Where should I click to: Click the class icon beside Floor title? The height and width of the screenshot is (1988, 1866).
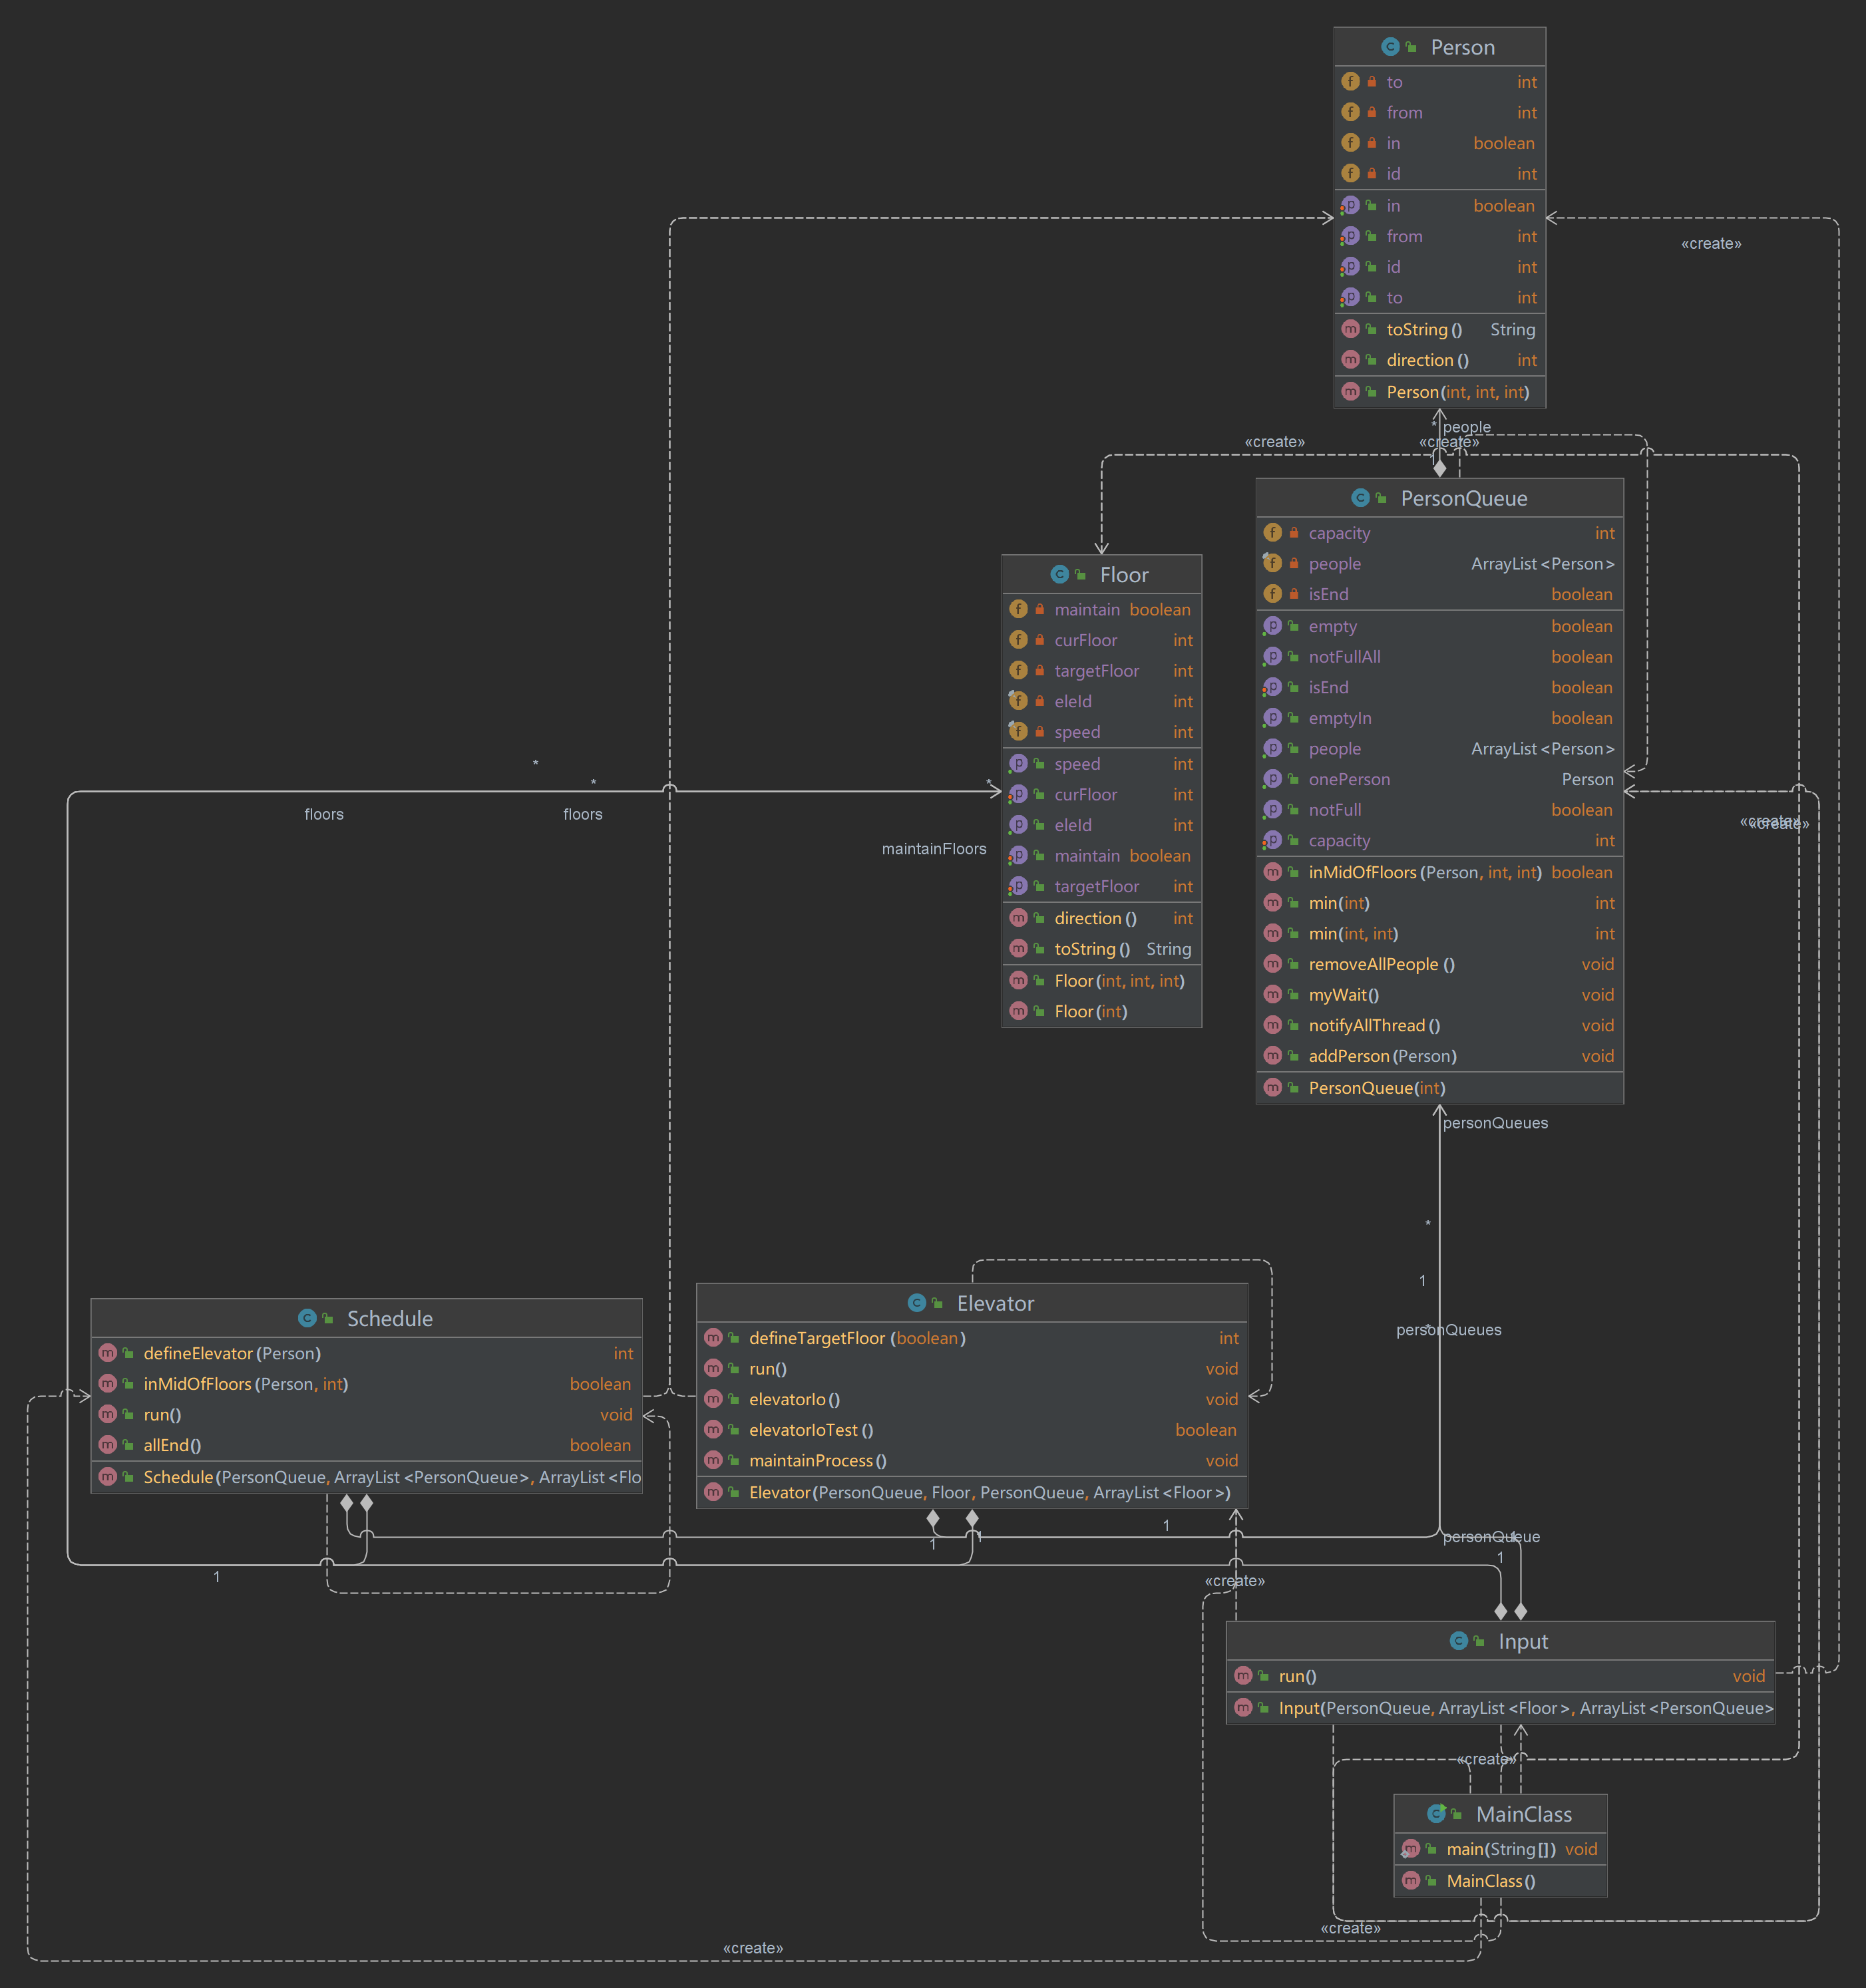pyautogui.click(x=1059, y=574)
